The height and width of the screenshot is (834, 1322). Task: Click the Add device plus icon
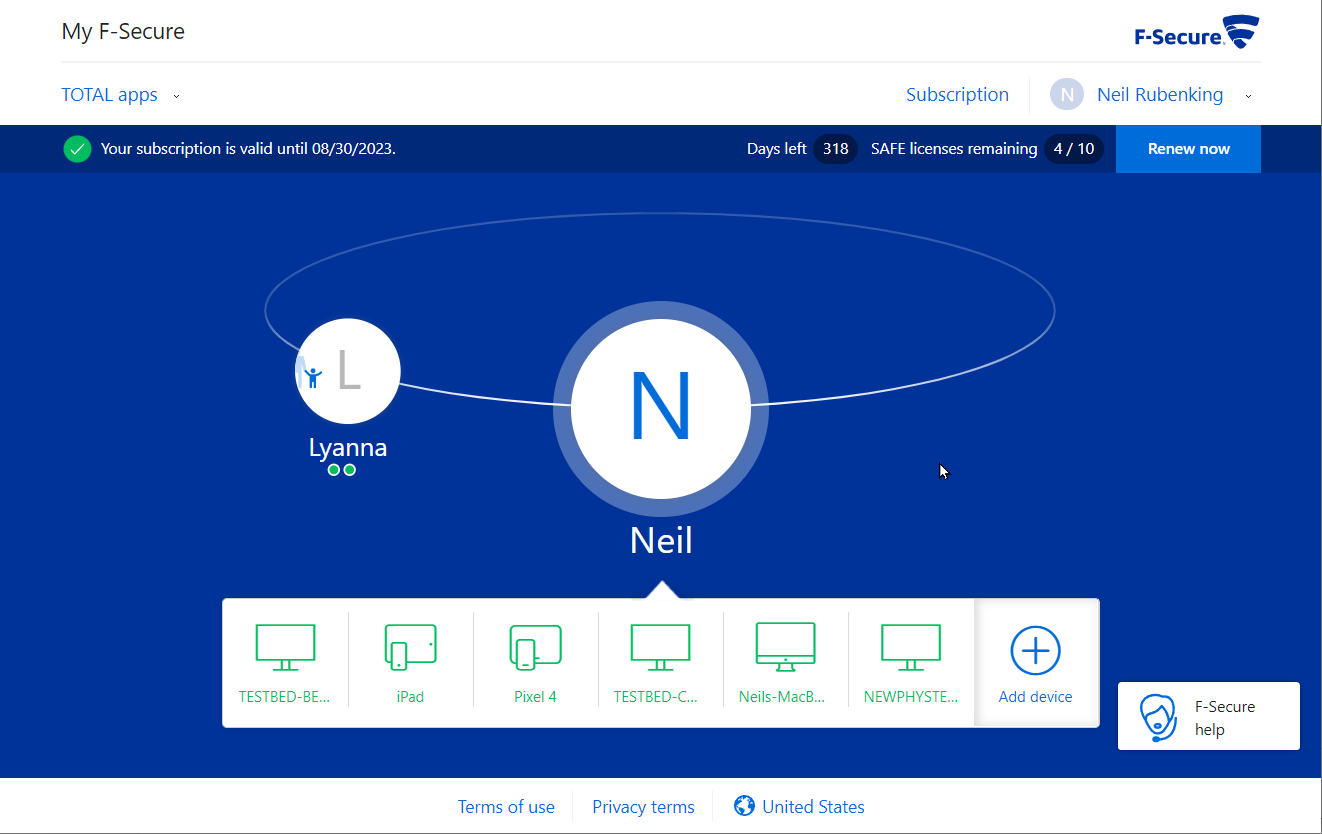(x=1035, y=651)
